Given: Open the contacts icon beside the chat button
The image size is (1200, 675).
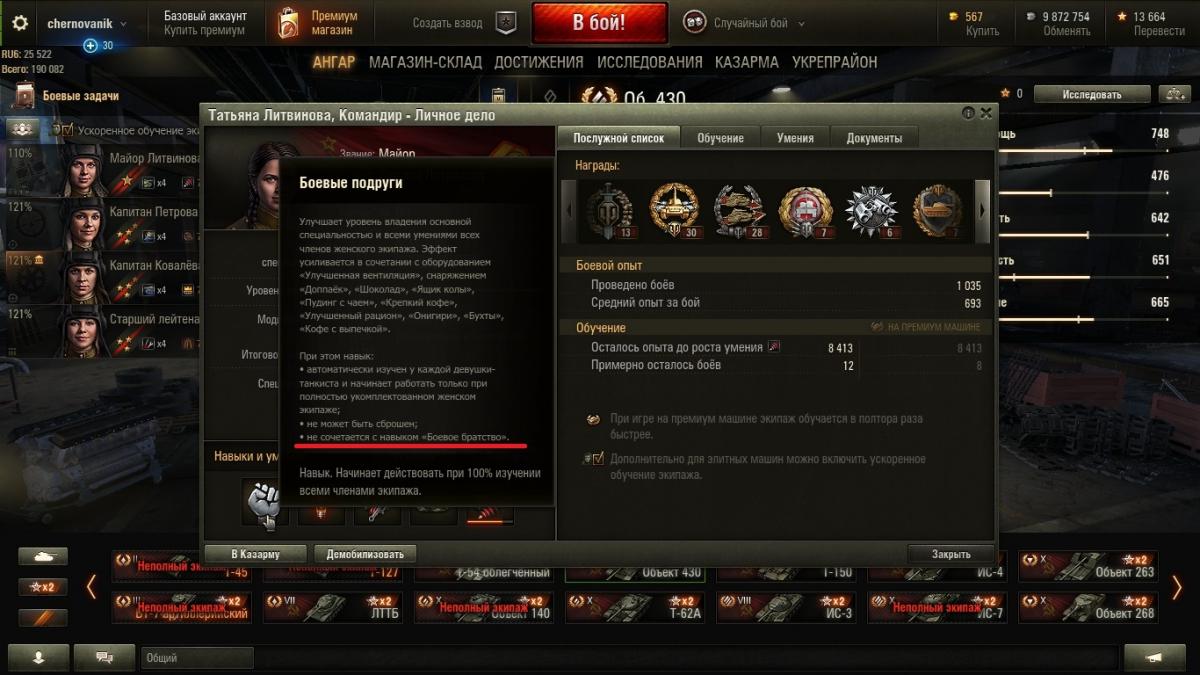Looking at the screenshot, I should 39,657.
